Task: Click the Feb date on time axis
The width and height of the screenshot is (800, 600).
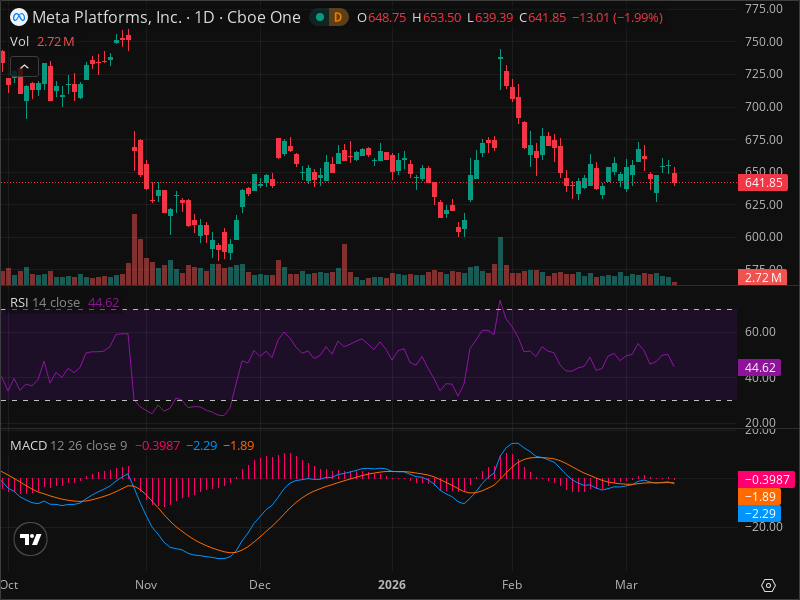Action: 512,585
